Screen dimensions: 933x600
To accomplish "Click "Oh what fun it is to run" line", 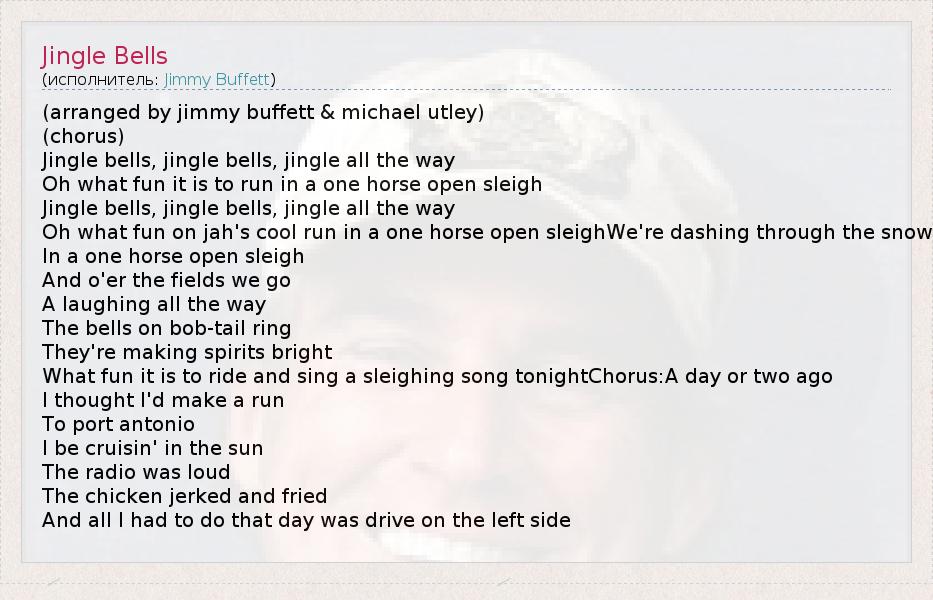I will (x=292, y=184).
